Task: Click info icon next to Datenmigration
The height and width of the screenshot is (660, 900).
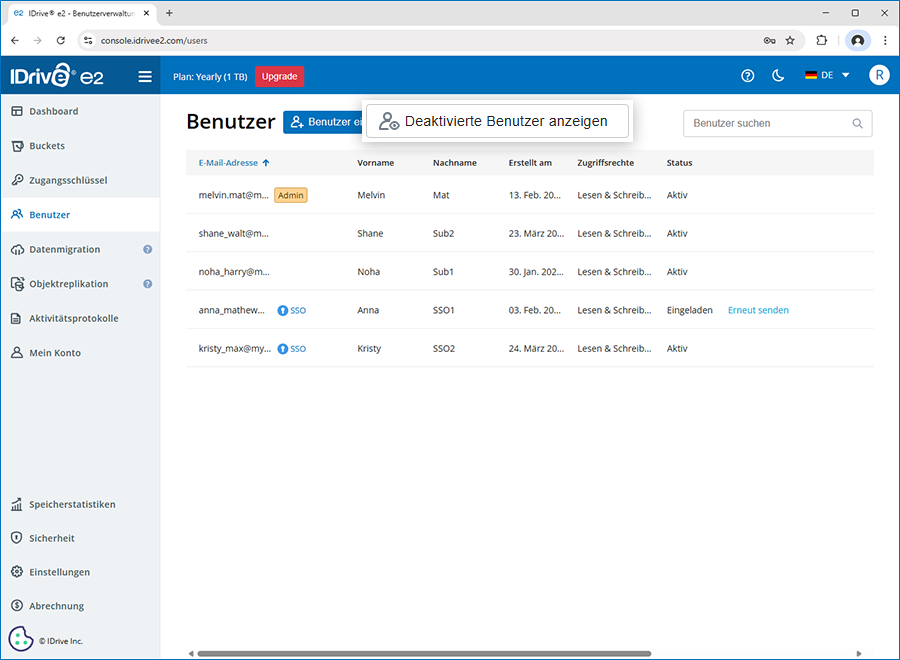Action: [147, 249]
